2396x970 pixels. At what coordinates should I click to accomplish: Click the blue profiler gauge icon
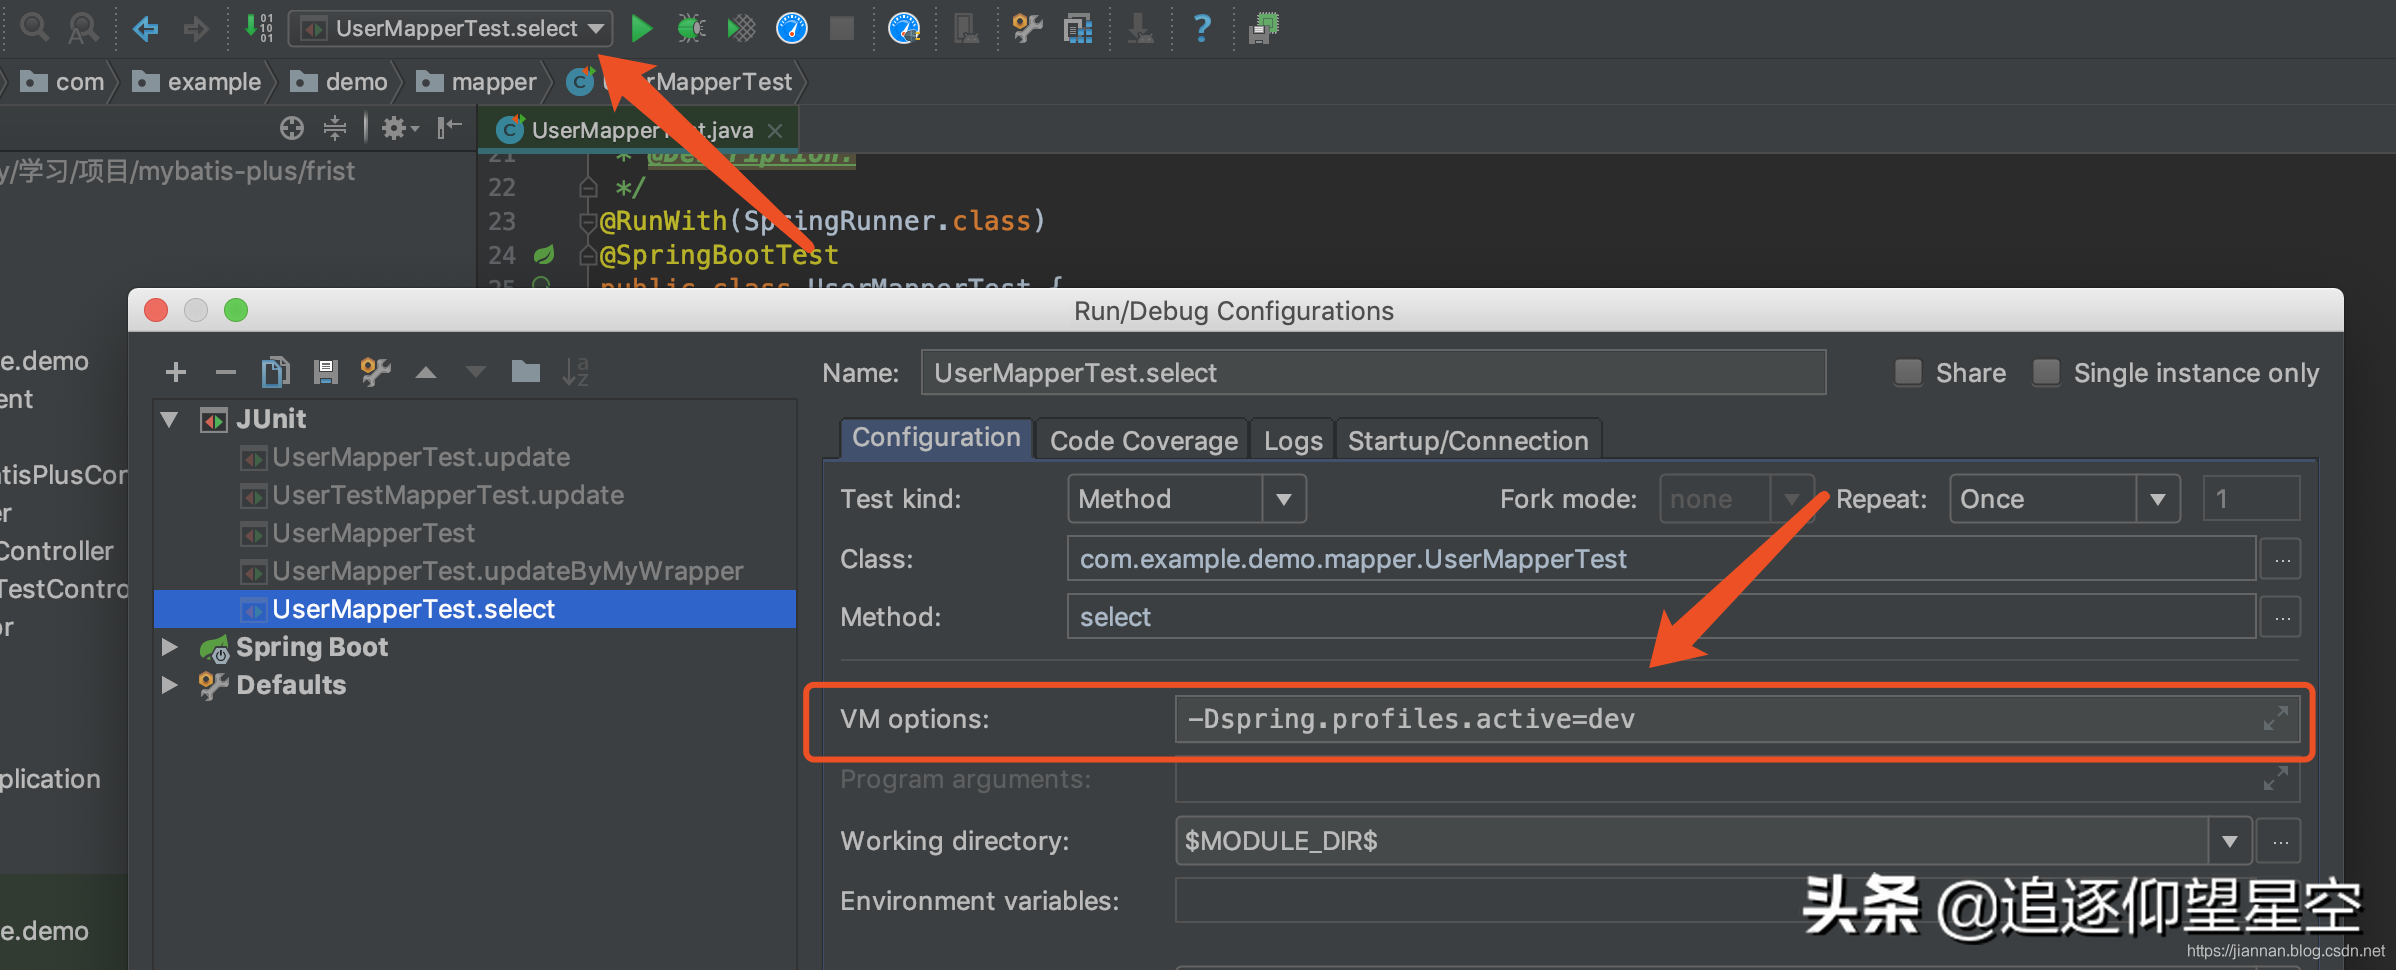(792, 28)
